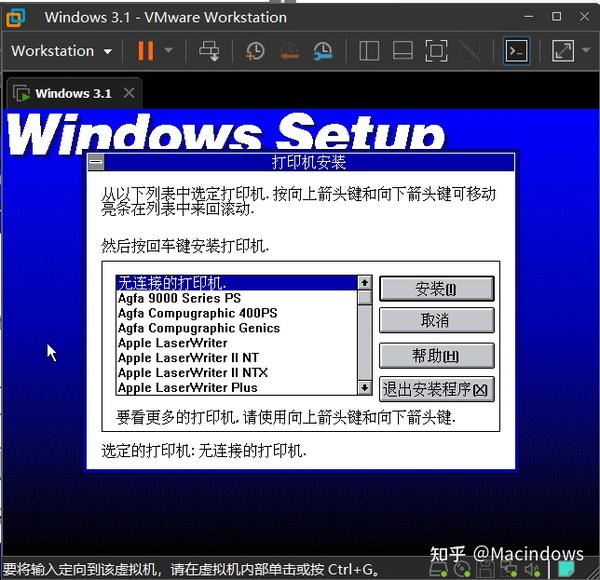The width and height of the screenshot is (600, 580).
Task: Click the CD/DVD drive status icon
Action: 462,569
